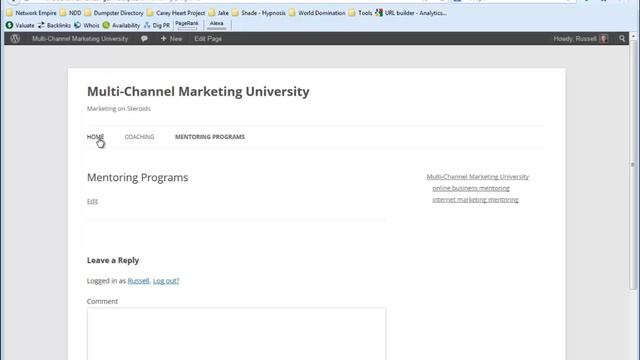Click inside the Comment text box

(x=236, y=334)
